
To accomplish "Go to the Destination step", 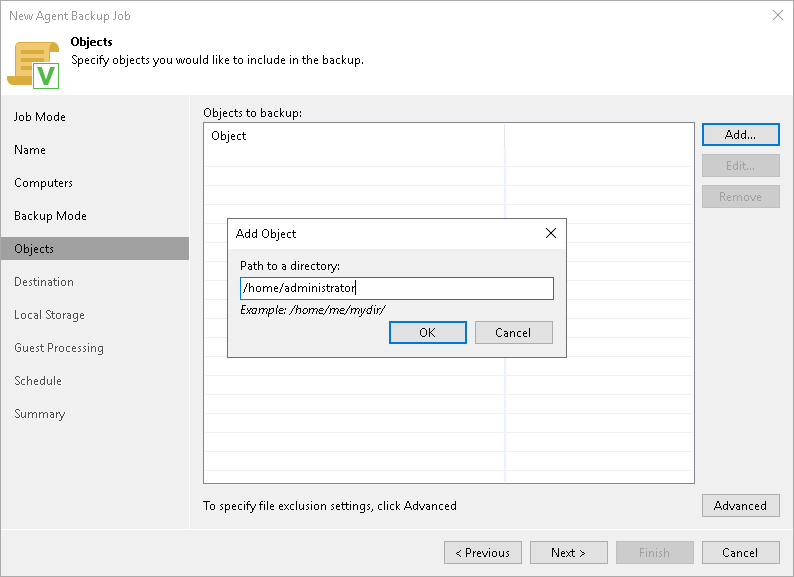I will pyautogui.click(x=44, y=282).
